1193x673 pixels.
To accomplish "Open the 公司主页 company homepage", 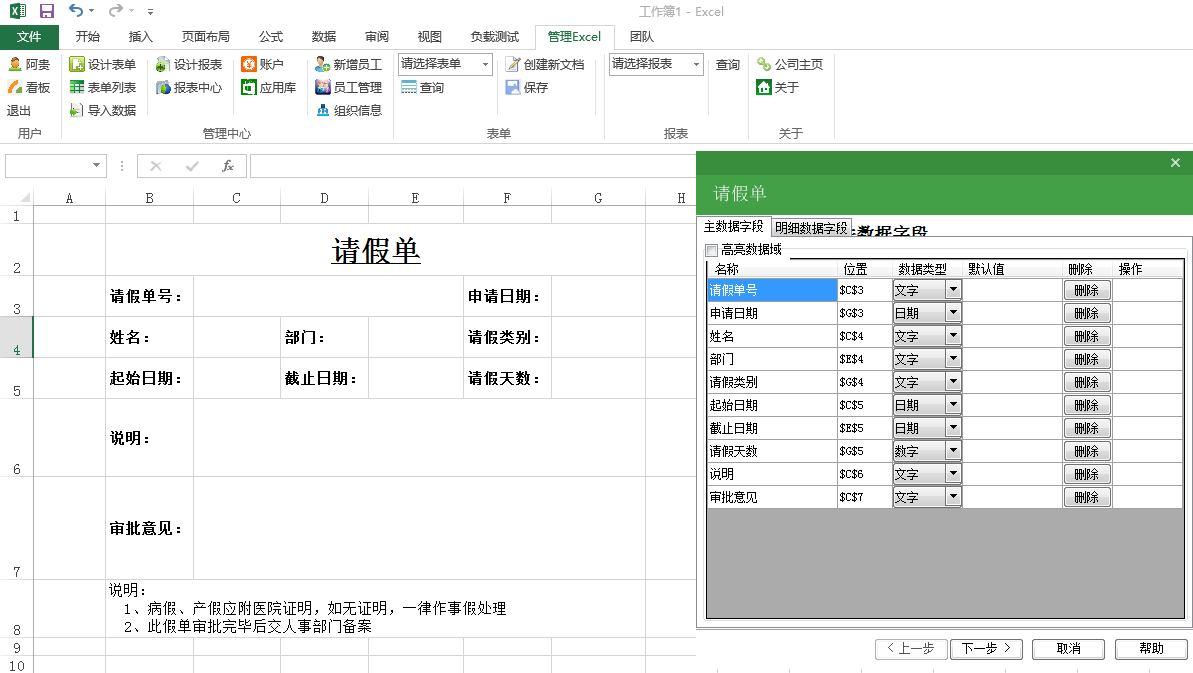I will click(x=790, y=65).
